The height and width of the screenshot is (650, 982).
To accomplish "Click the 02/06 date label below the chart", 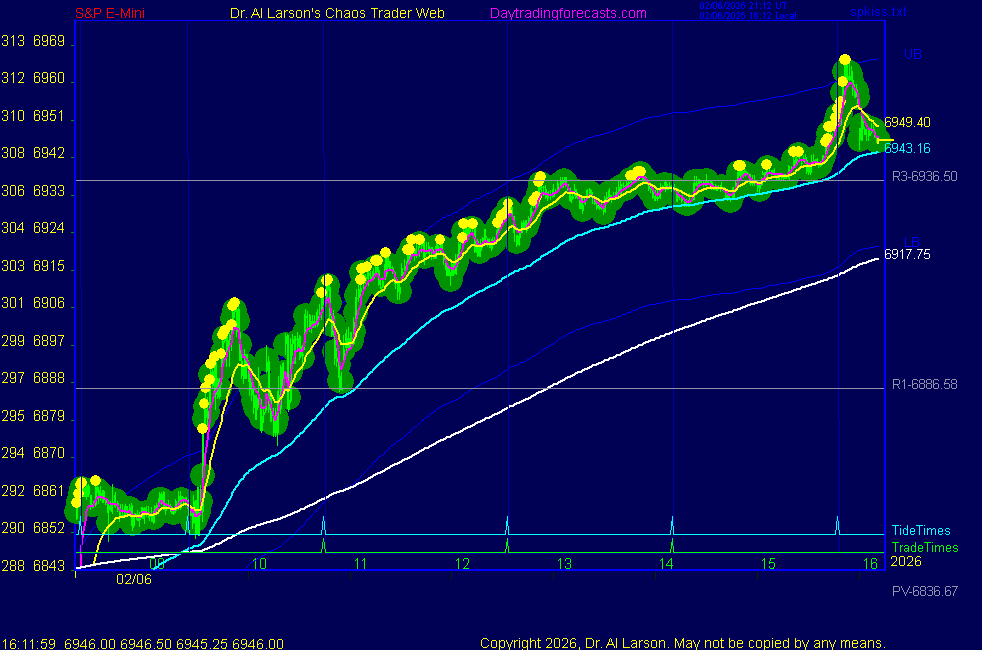I will click(x=133, y=578).
